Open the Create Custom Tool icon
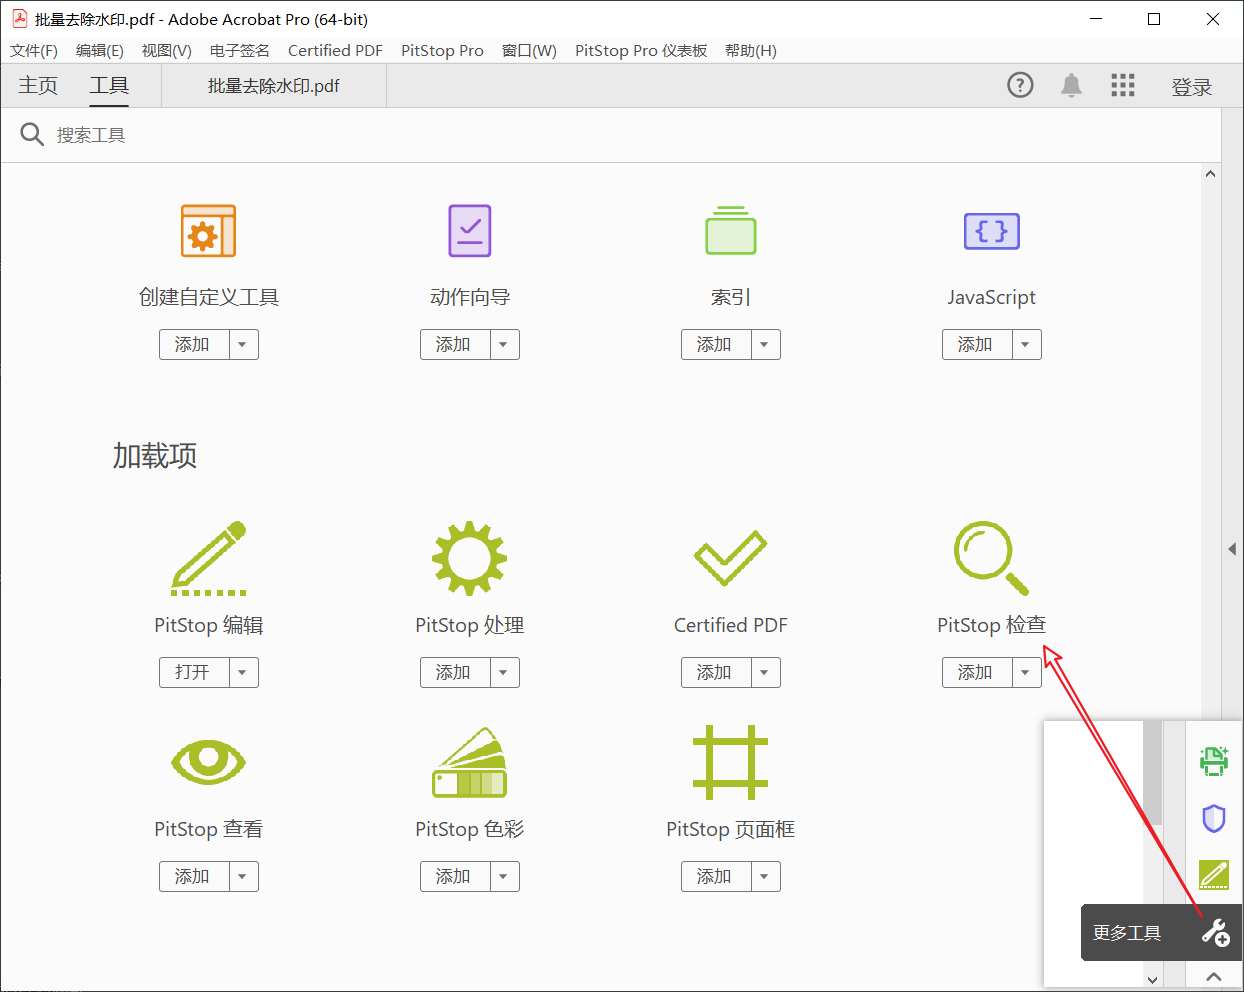1244x992 pixels. coord(208,231)
